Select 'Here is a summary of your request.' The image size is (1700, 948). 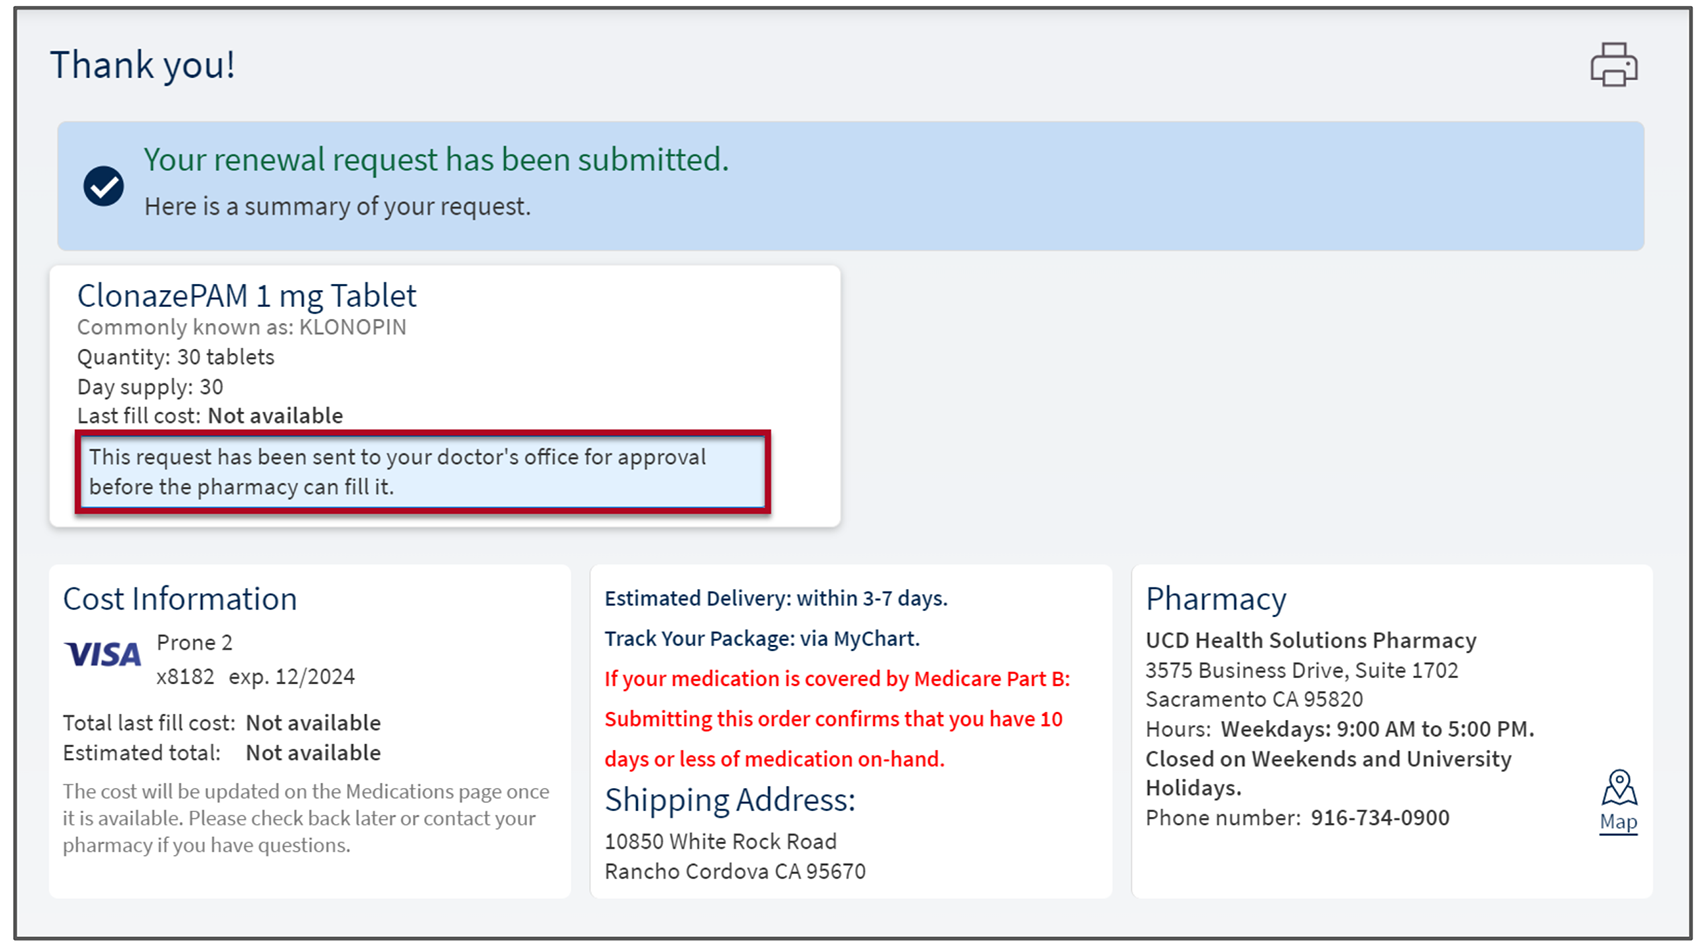tap(337, 206)
